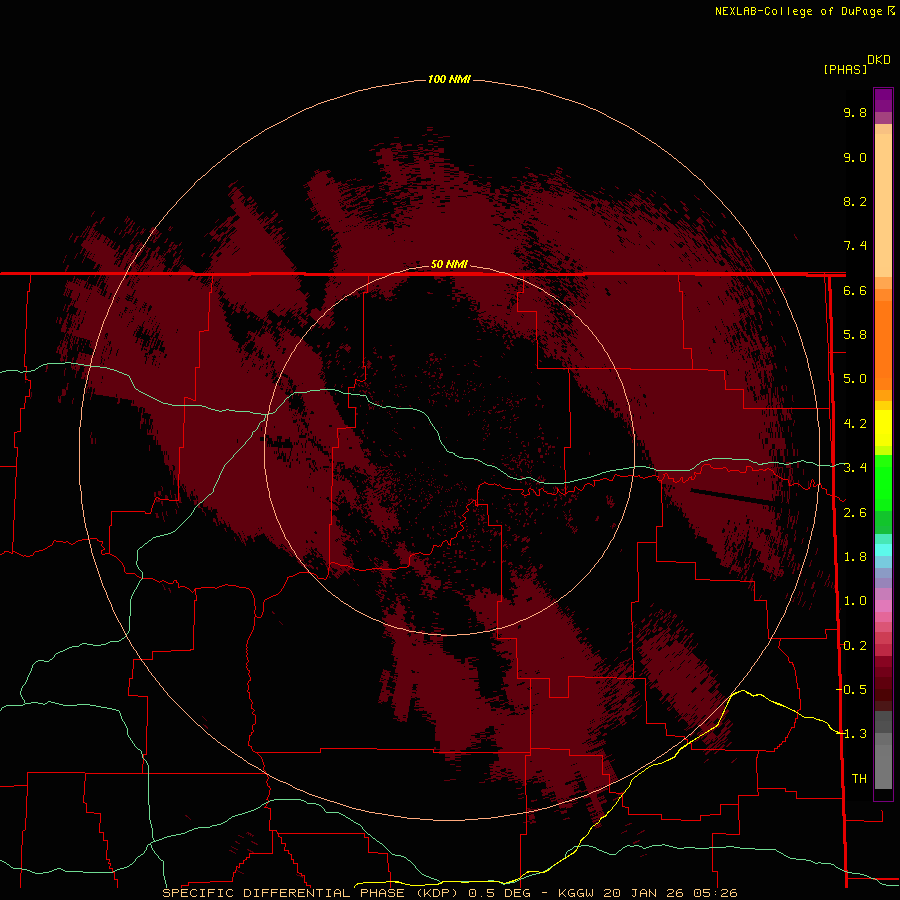Click the DKD unit label above the legend
The image size is (900, 900).
(x=879, y=60)
